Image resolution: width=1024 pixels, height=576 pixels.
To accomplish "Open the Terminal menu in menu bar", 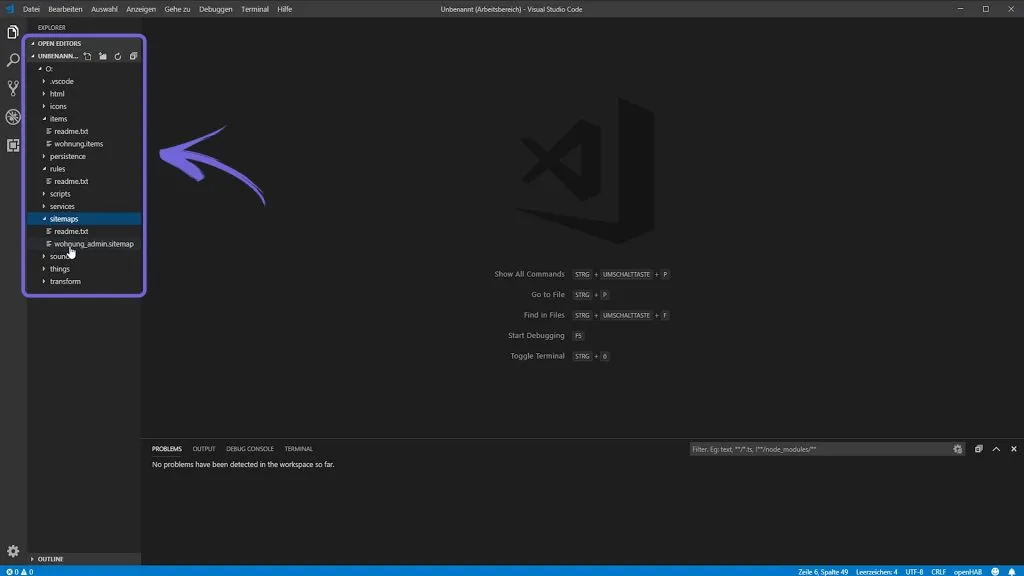I will [x=255, y=9].
